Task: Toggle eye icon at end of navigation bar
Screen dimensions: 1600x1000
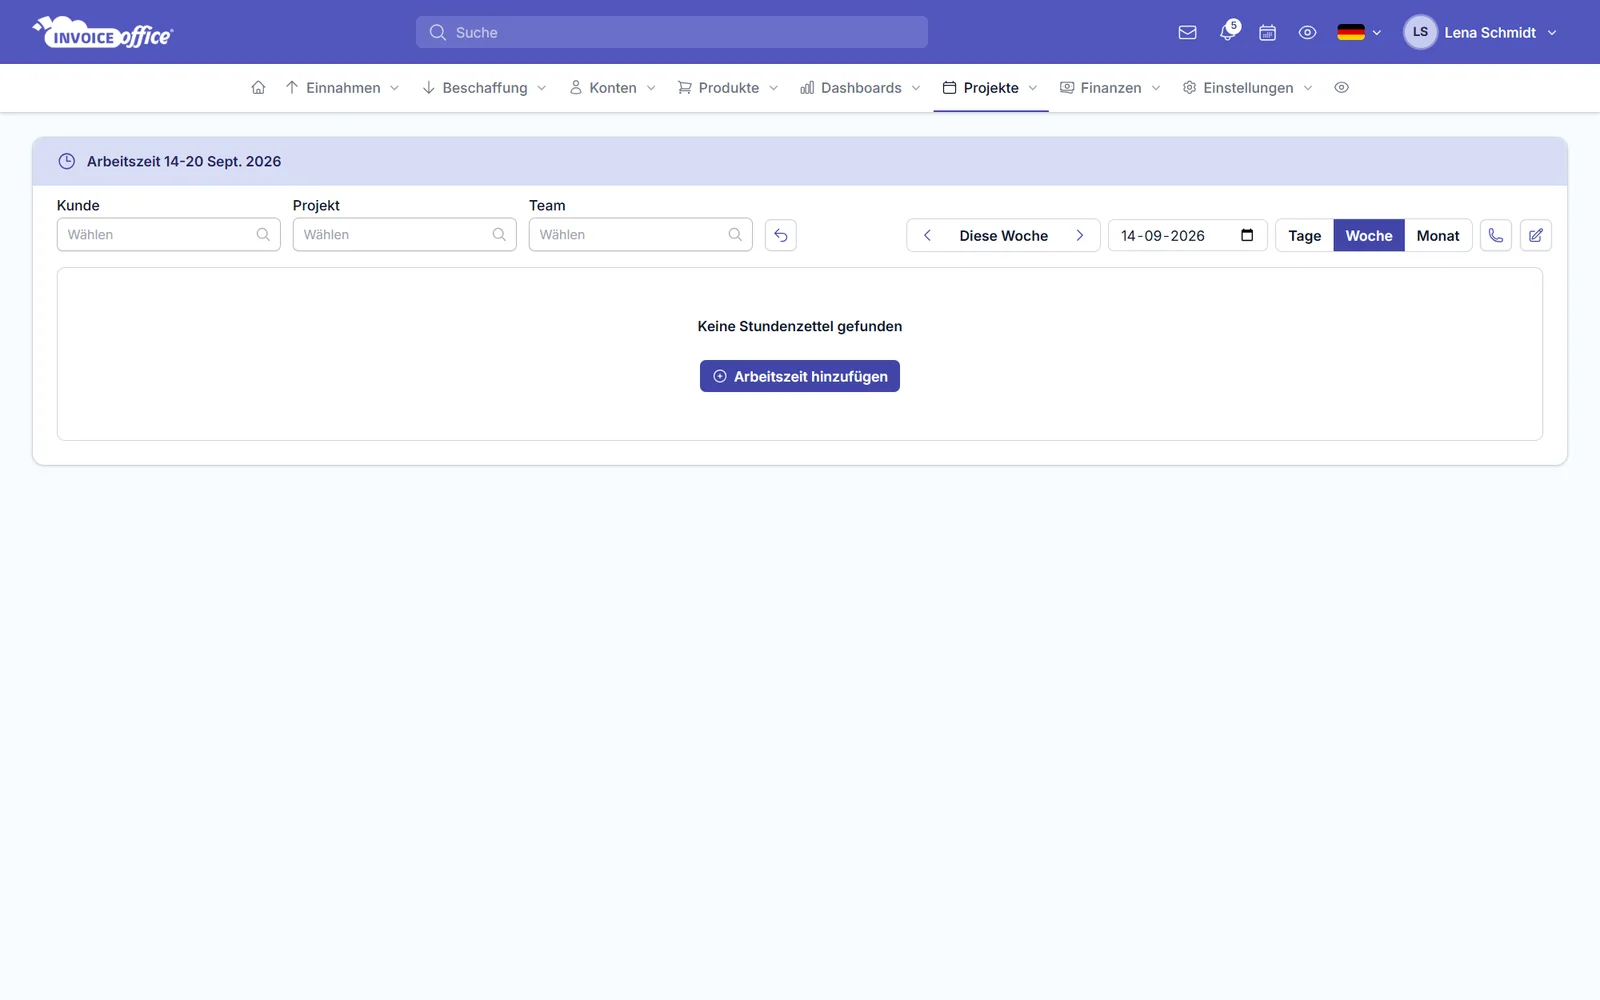Action: (1342, 88)
